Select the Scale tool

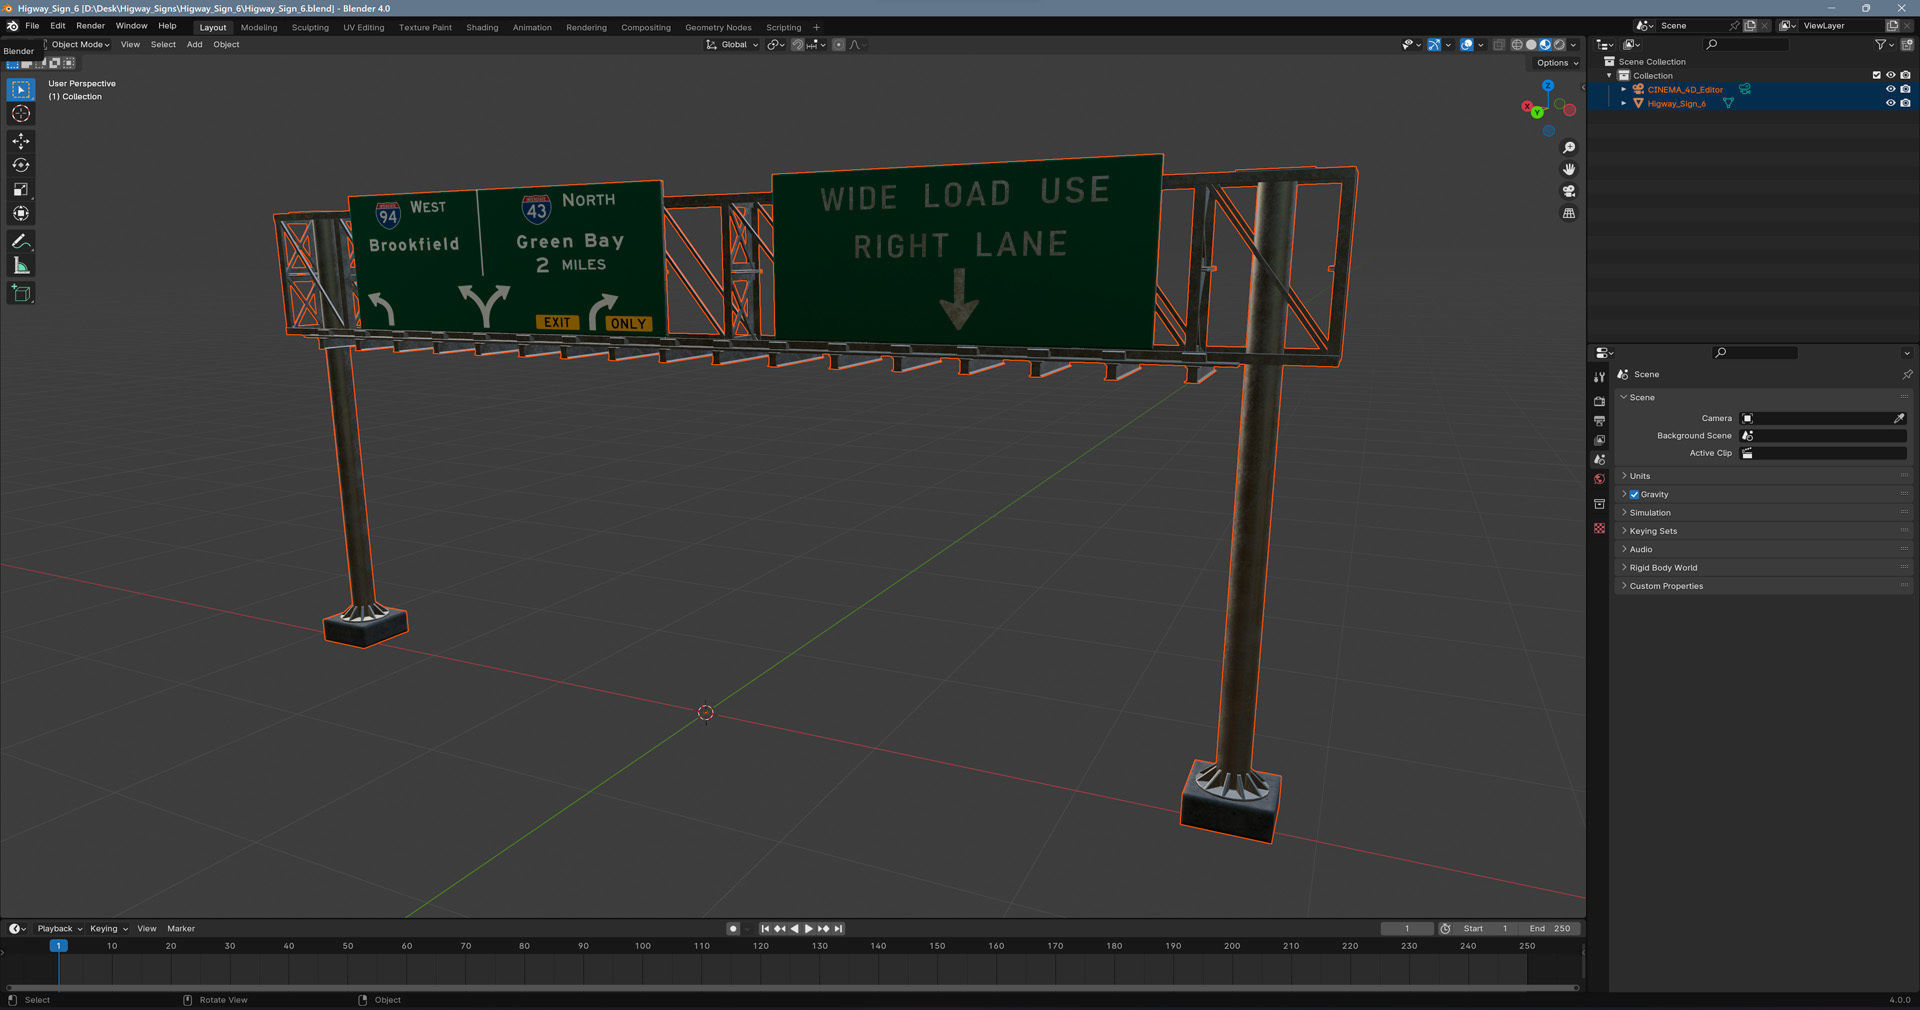pyautogui.click(x=21, y=189)
